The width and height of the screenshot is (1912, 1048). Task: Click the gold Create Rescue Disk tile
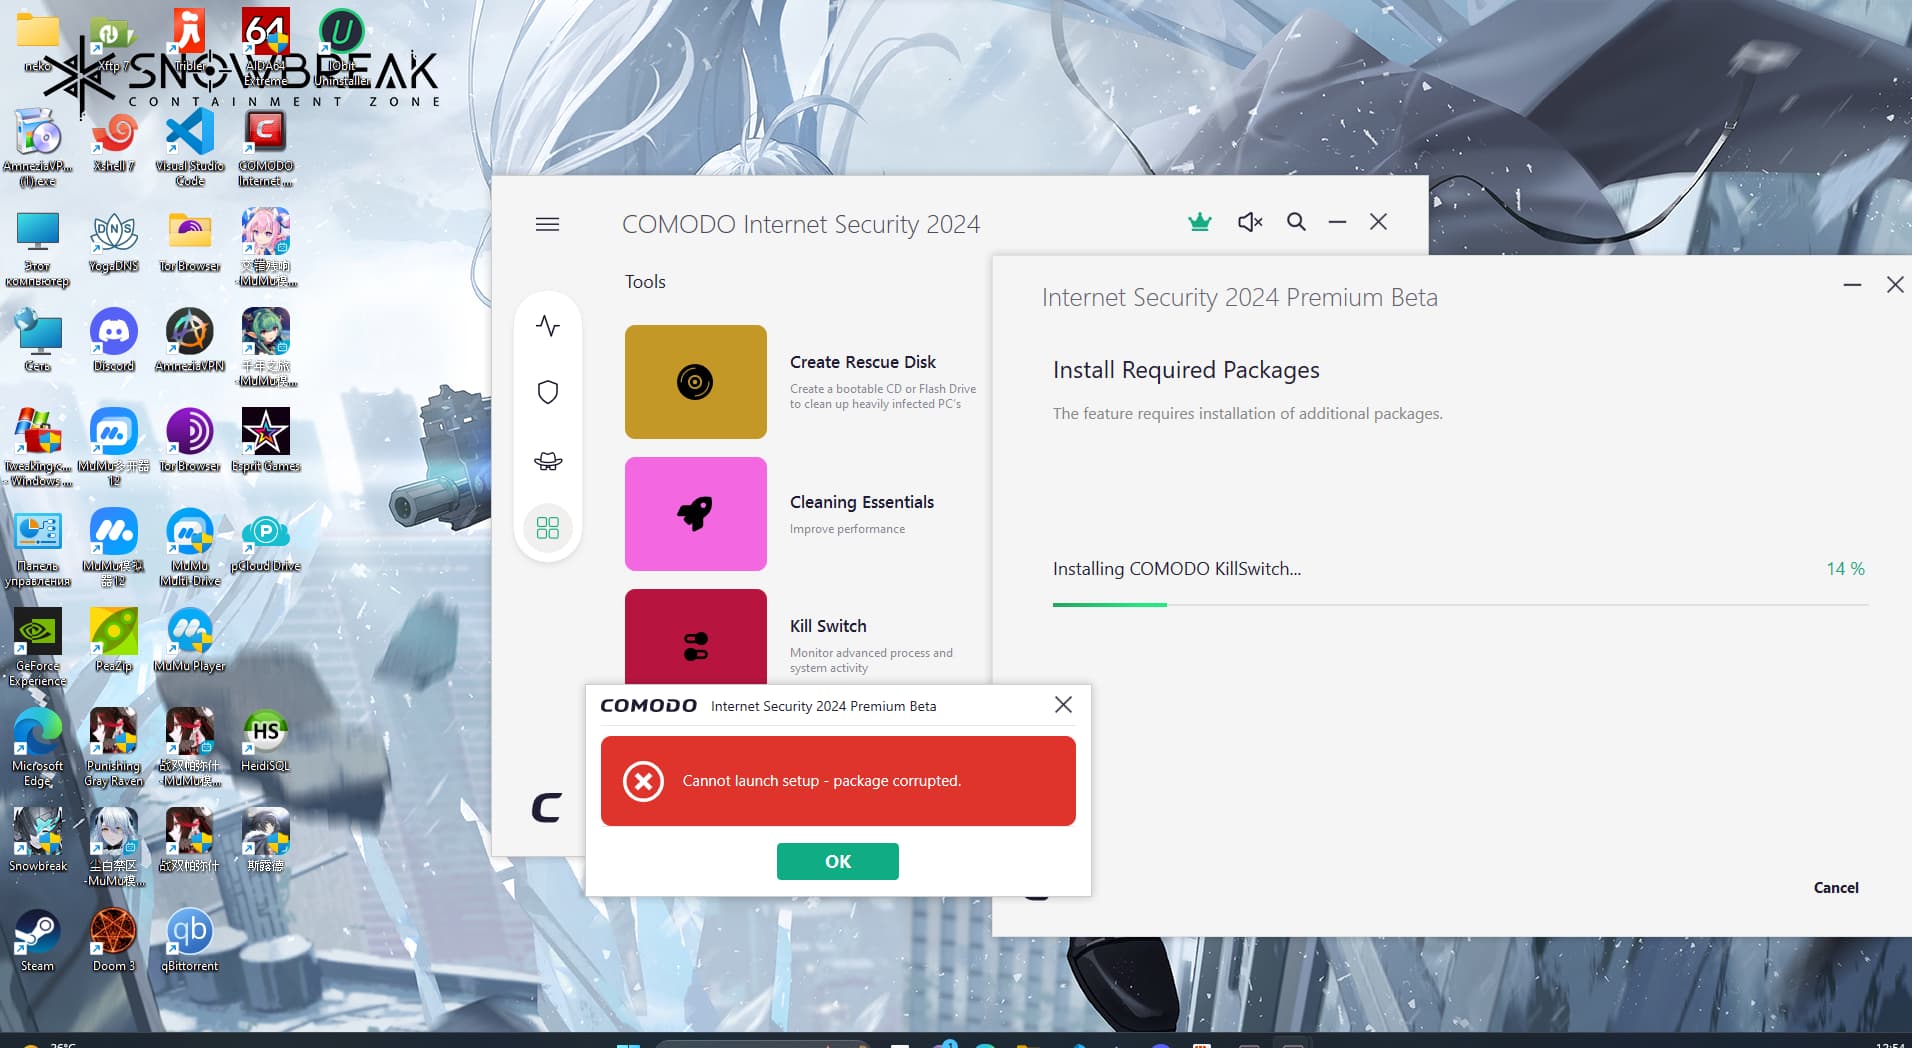tap(696, 381)
